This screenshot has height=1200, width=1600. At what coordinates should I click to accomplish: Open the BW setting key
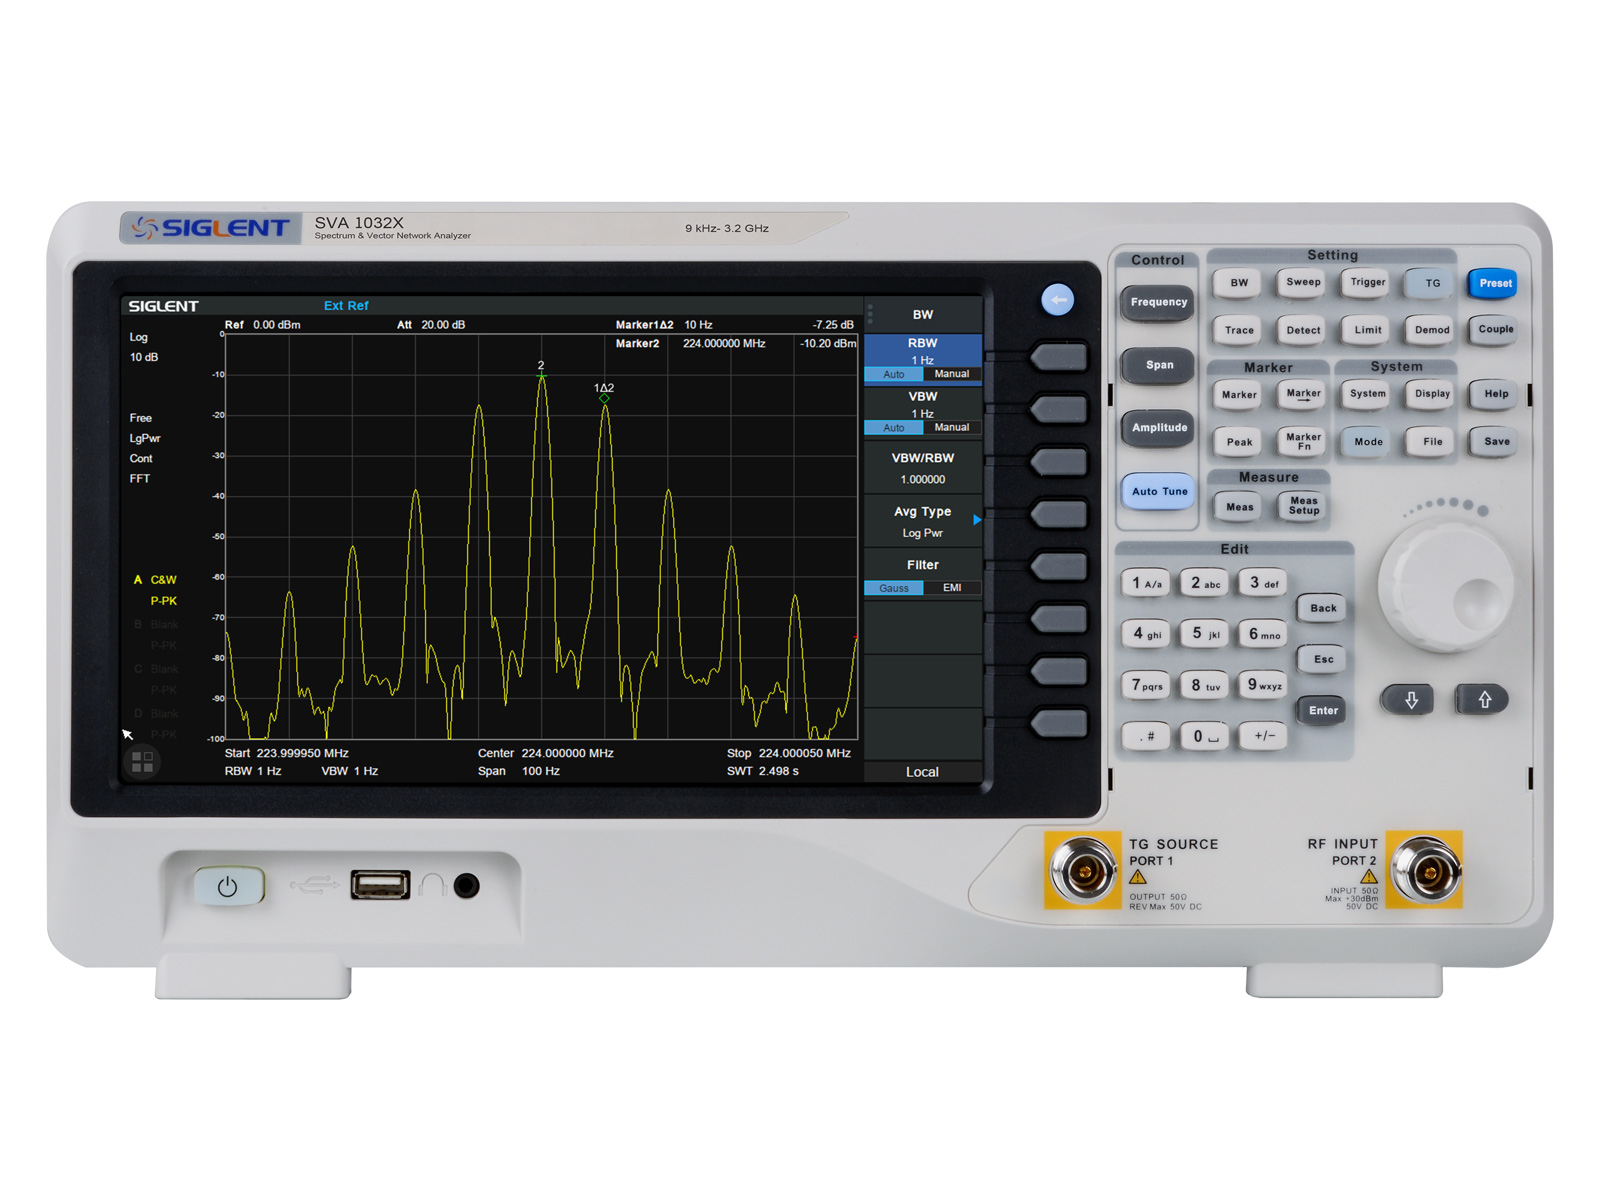pos(1239,283)
